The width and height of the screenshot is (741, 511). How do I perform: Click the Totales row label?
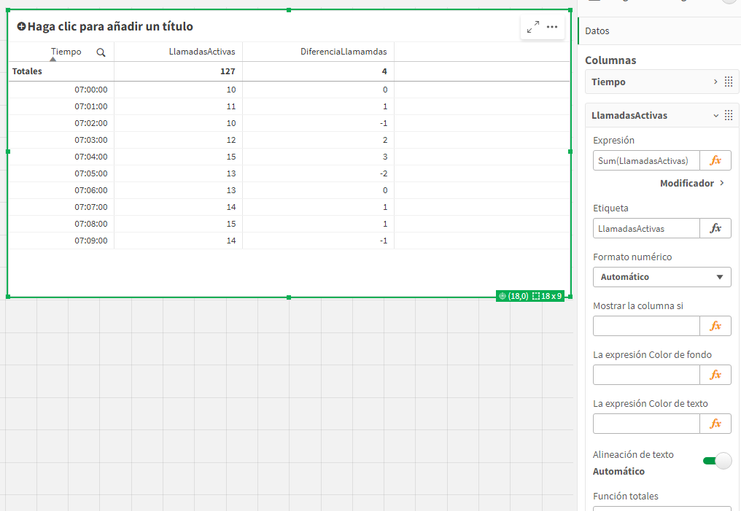click(x=27, y=71)
